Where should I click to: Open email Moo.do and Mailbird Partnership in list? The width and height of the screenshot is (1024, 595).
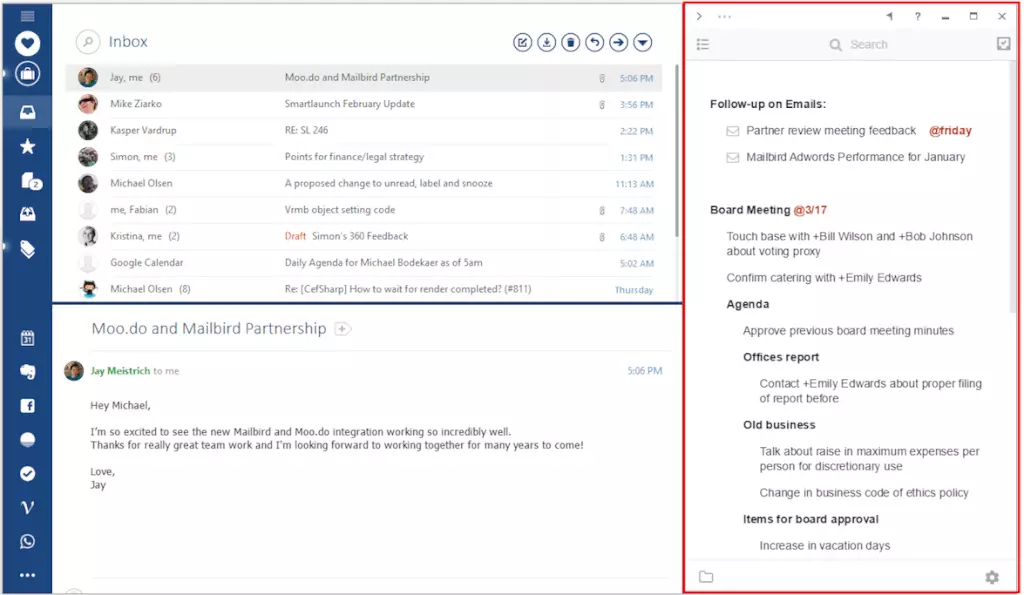click(x=364, y=78)
